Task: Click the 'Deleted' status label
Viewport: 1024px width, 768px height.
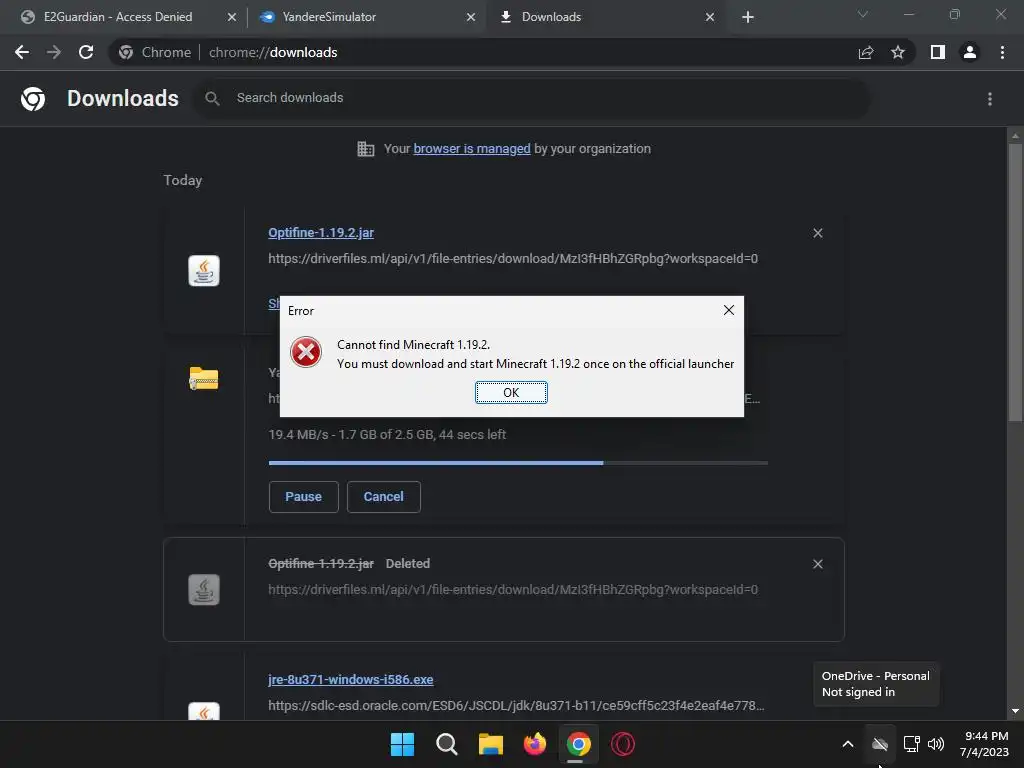Action: 408,564
